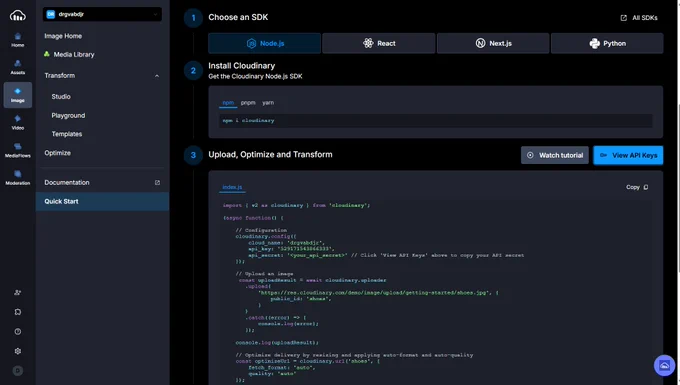Click the Cloudinary cloud logo
Viewport: 680px width, 385px height.
[17, 16]
